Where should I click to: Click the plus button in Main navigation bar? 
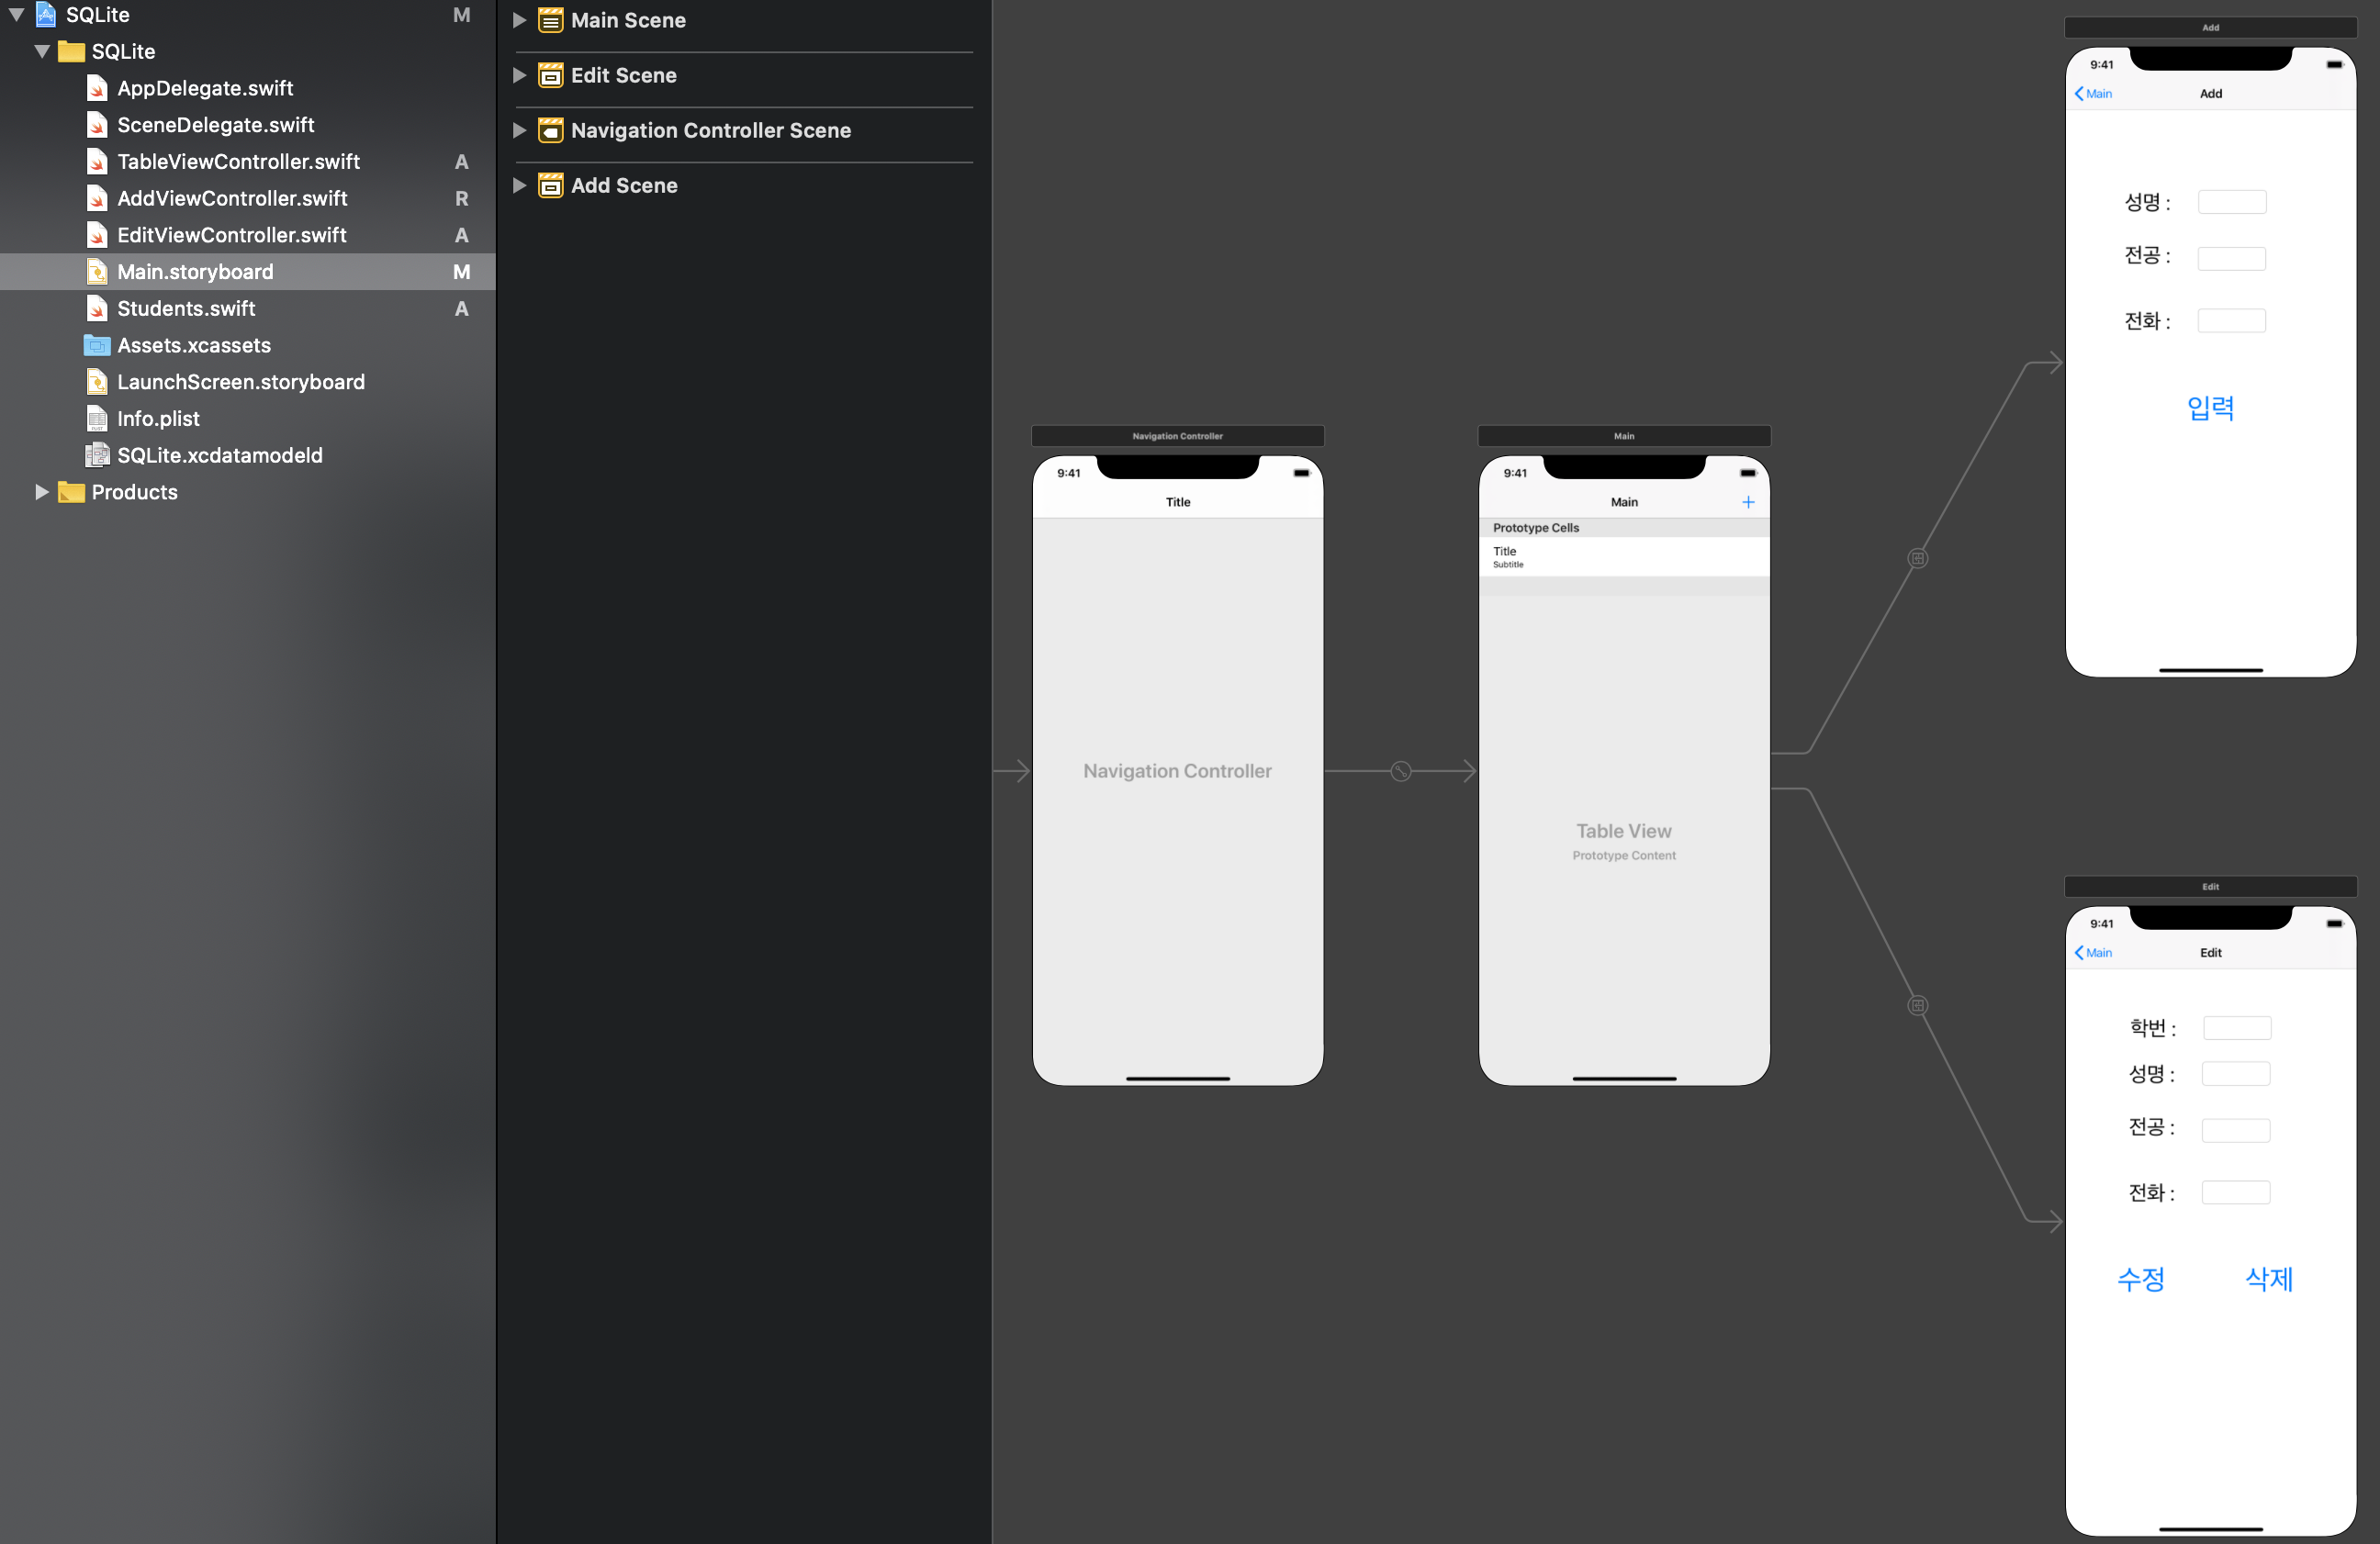click(x=1747, y=502)
